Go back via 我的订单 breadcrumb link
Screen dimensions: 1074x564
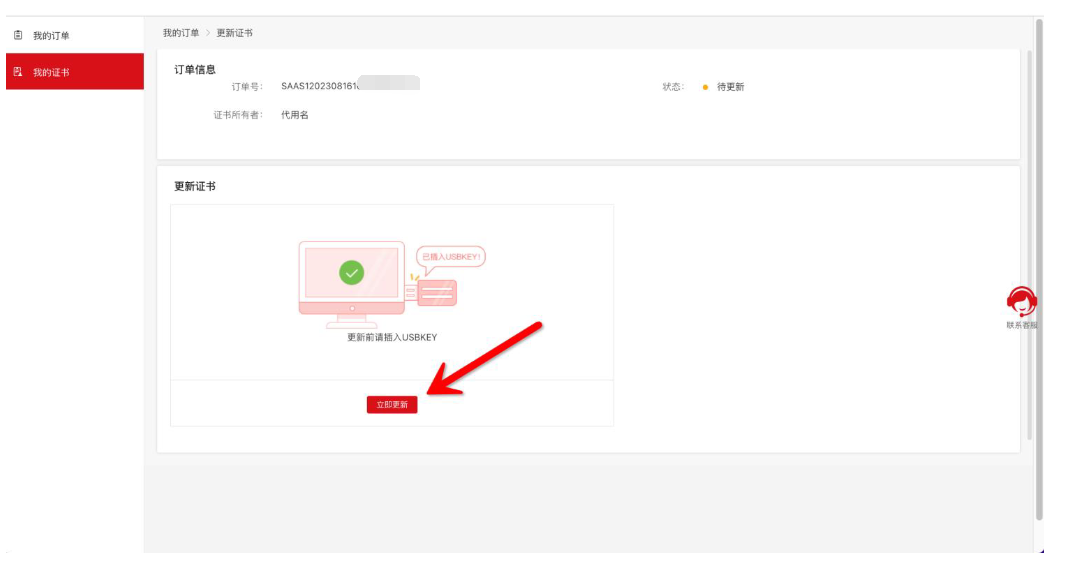point(181,34)
